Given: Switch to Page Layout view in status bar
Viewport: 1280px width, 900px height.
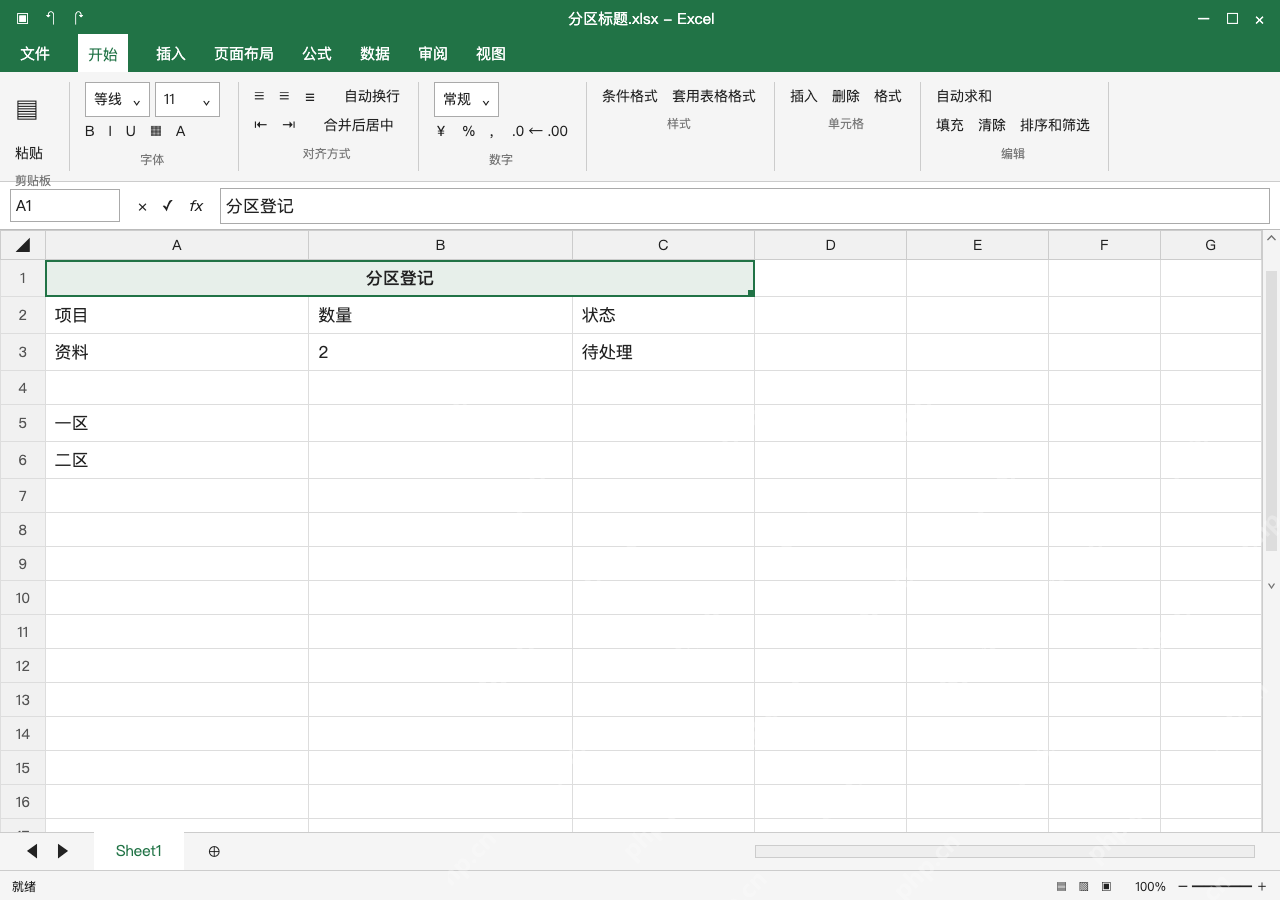Looking at the screenshot, I should coord(1083,886).
